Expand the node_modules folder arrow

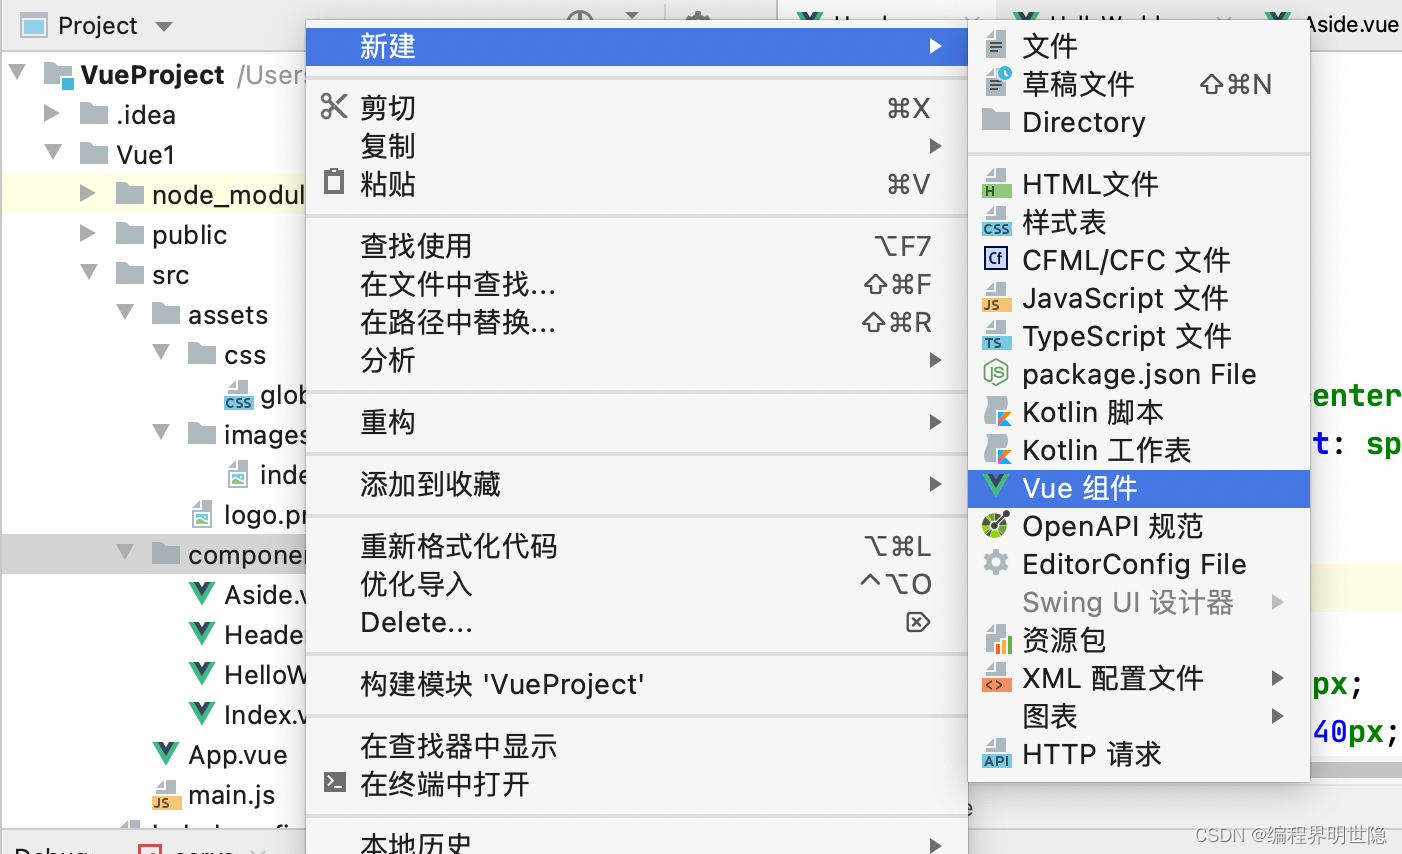[x=88, y=193]
